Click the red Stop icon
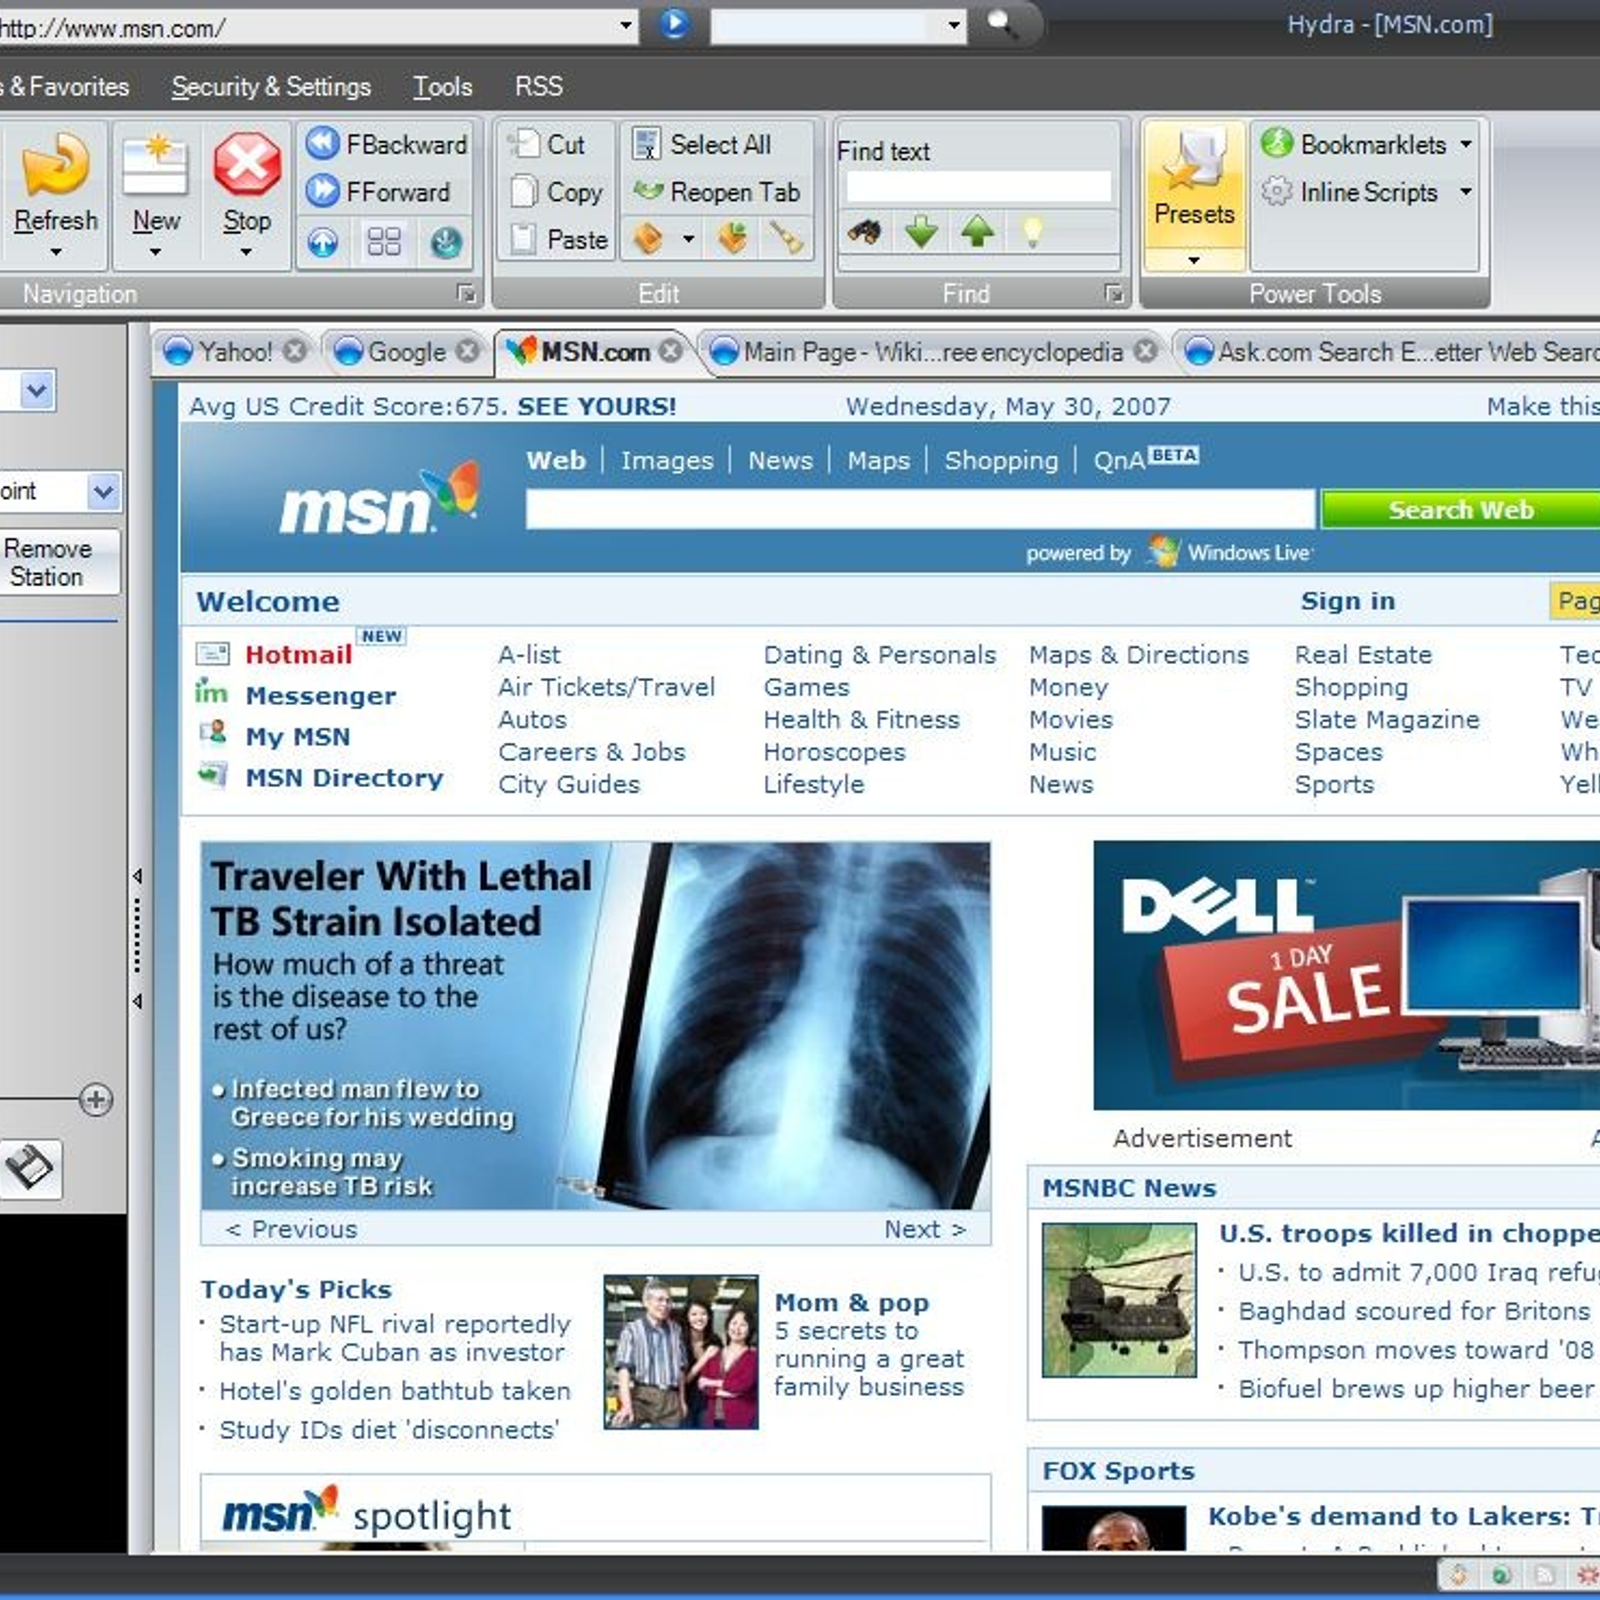This screenshot has height=1600, width=1600. click(247, 163)
